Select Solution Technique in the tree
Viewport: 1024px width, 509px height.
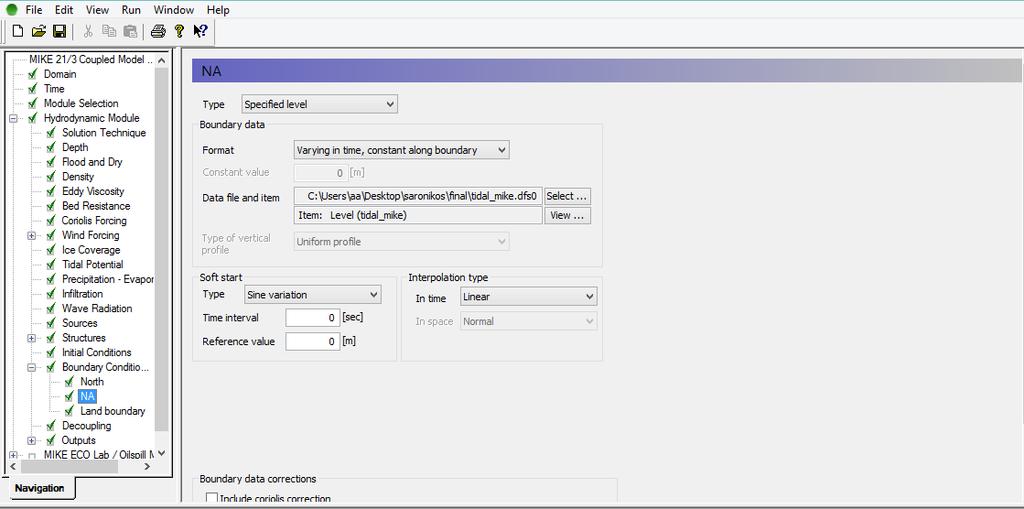pos(104,133)
